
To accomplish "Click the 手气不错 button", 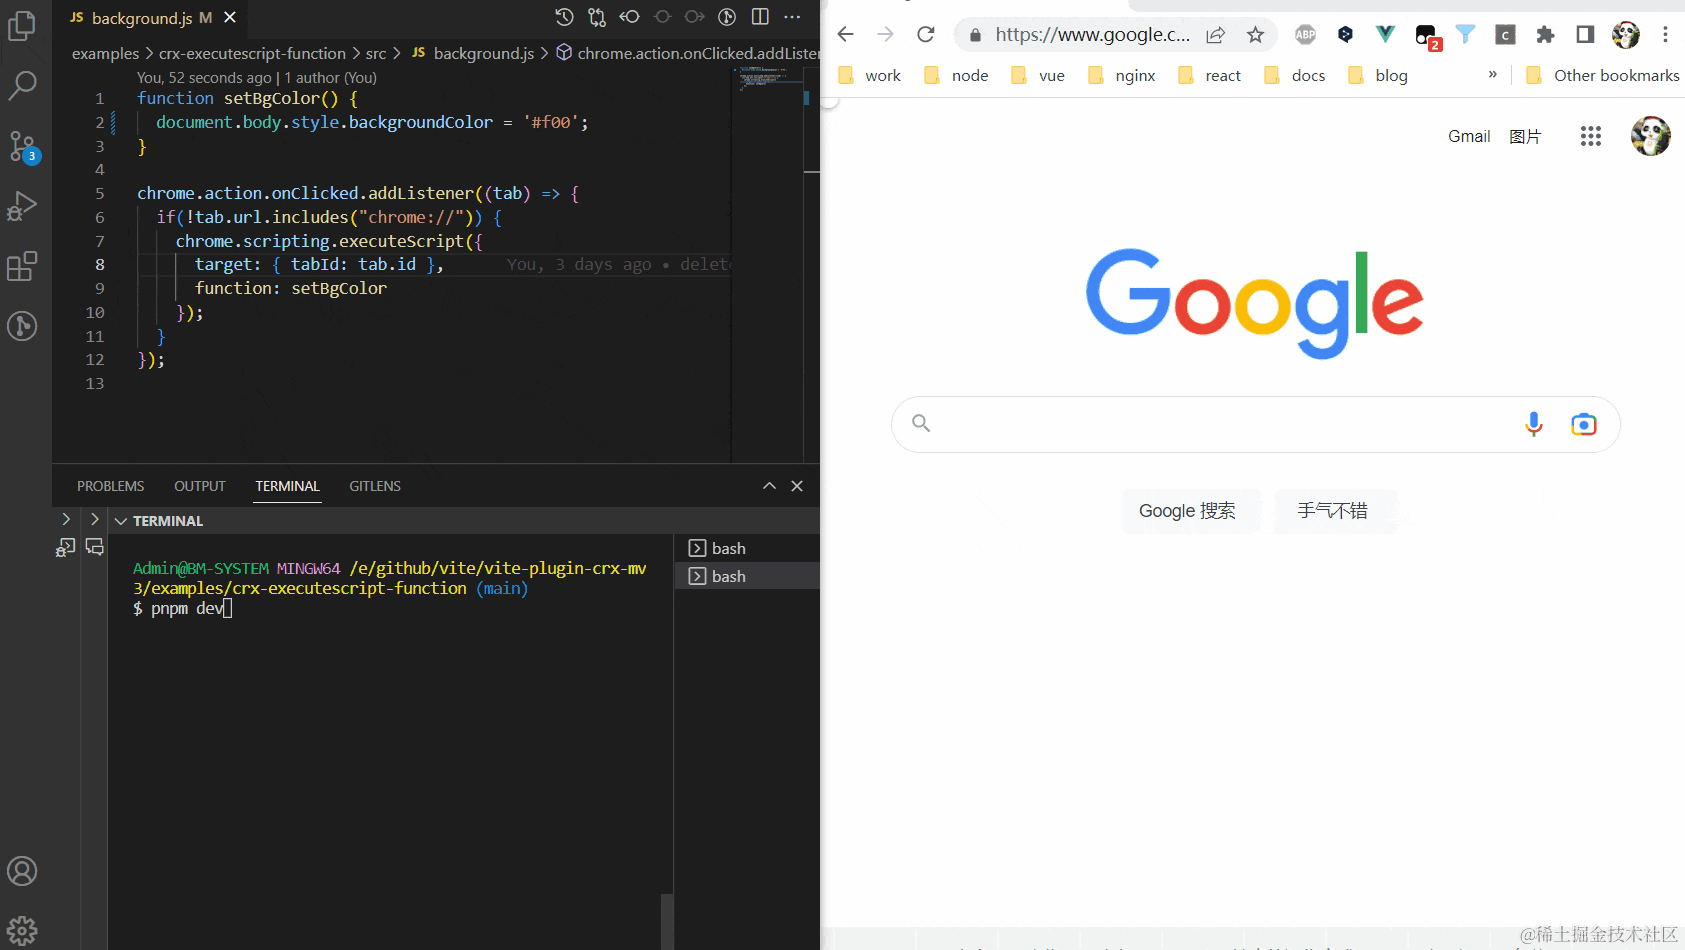I will (1334, 511).
